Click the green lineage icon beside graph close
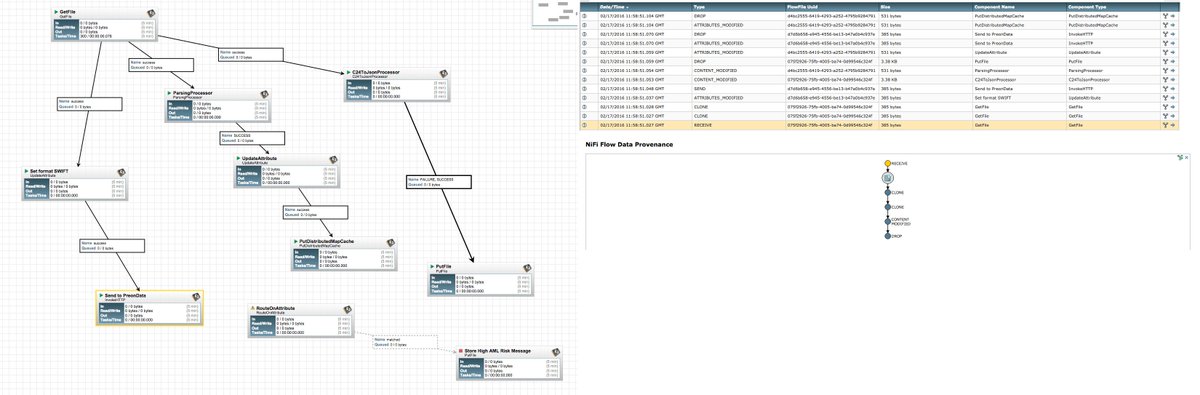This screenshot has width=1200, height=395. (x=1179, y=157)
